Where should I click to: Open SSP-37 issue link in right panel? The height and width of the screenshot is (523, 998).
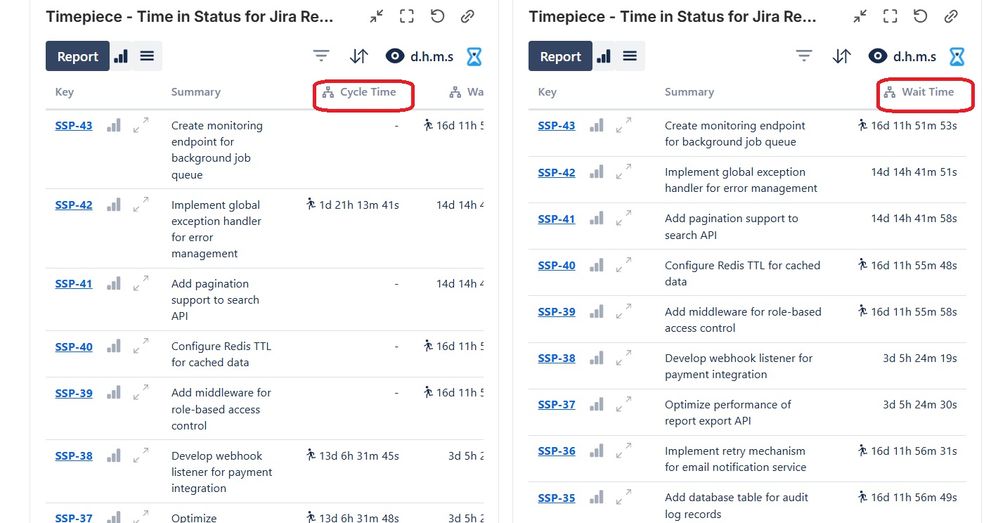[x=556, y=405]
